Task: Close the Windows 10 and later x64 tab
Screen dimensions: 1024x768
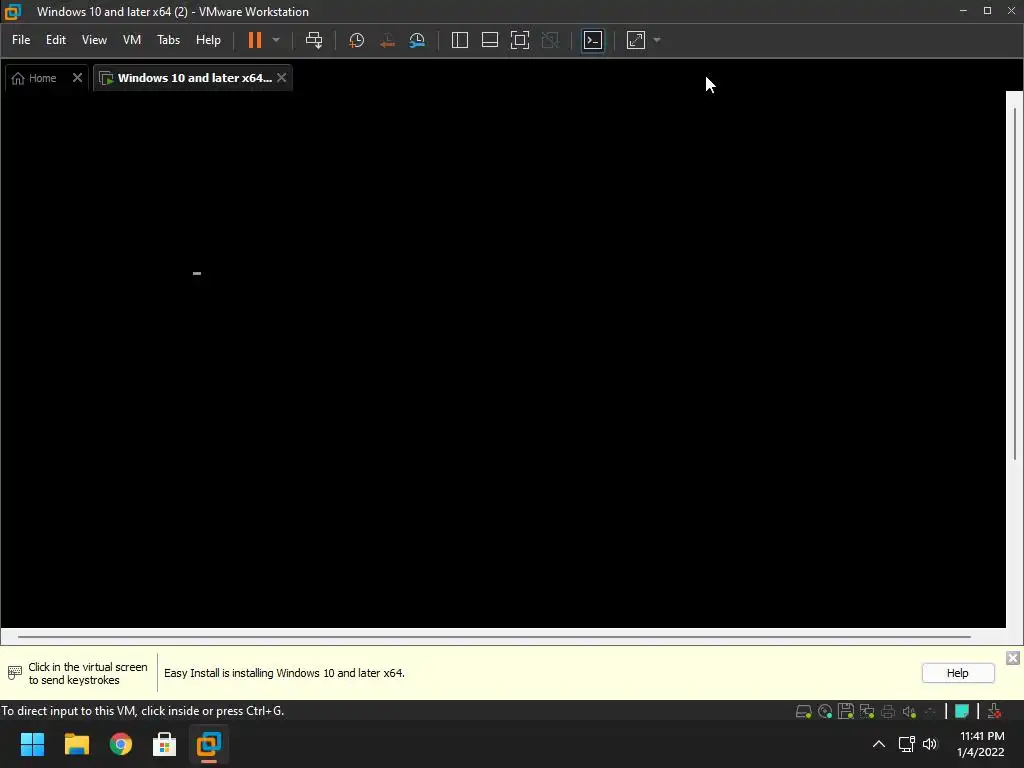Action: 281,77
